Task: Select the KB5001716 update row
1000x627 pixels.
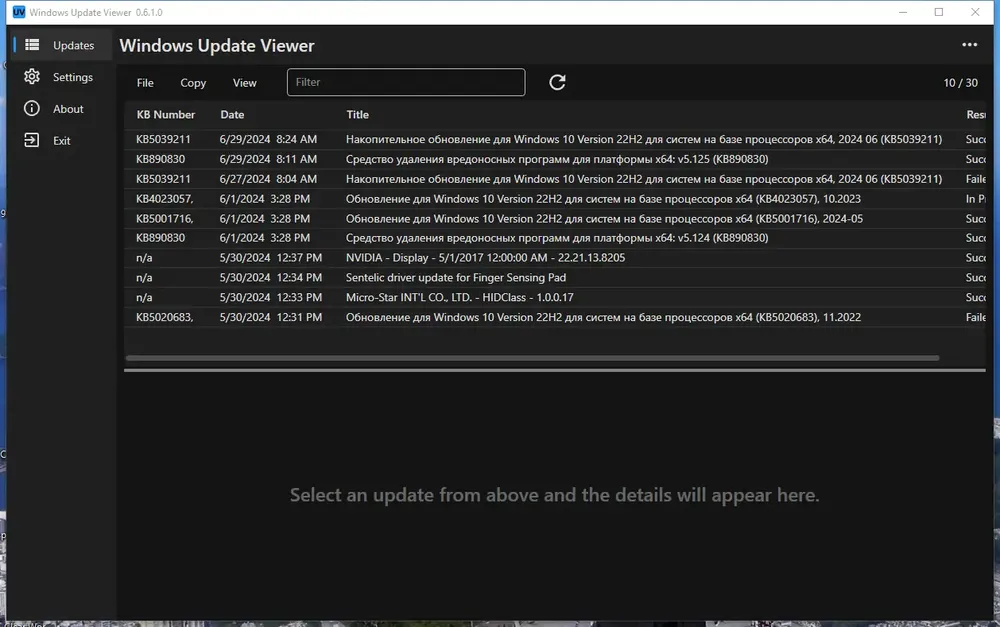Action: pyautogui.click(x=555, y=219)
